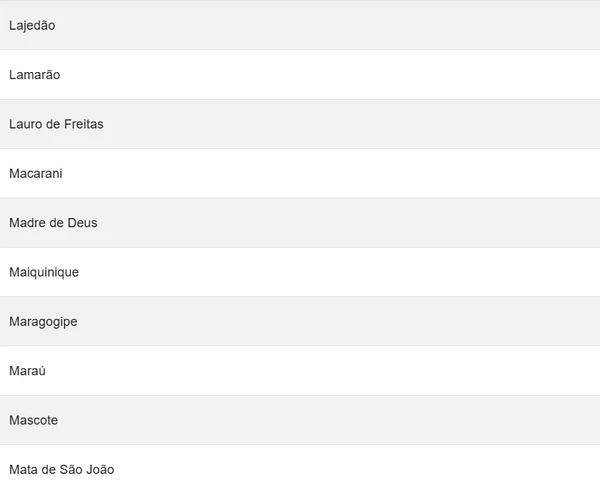This screenshot has width=600, height=491.
Task: Select the Maragogipe row
Action: [300, 321]
